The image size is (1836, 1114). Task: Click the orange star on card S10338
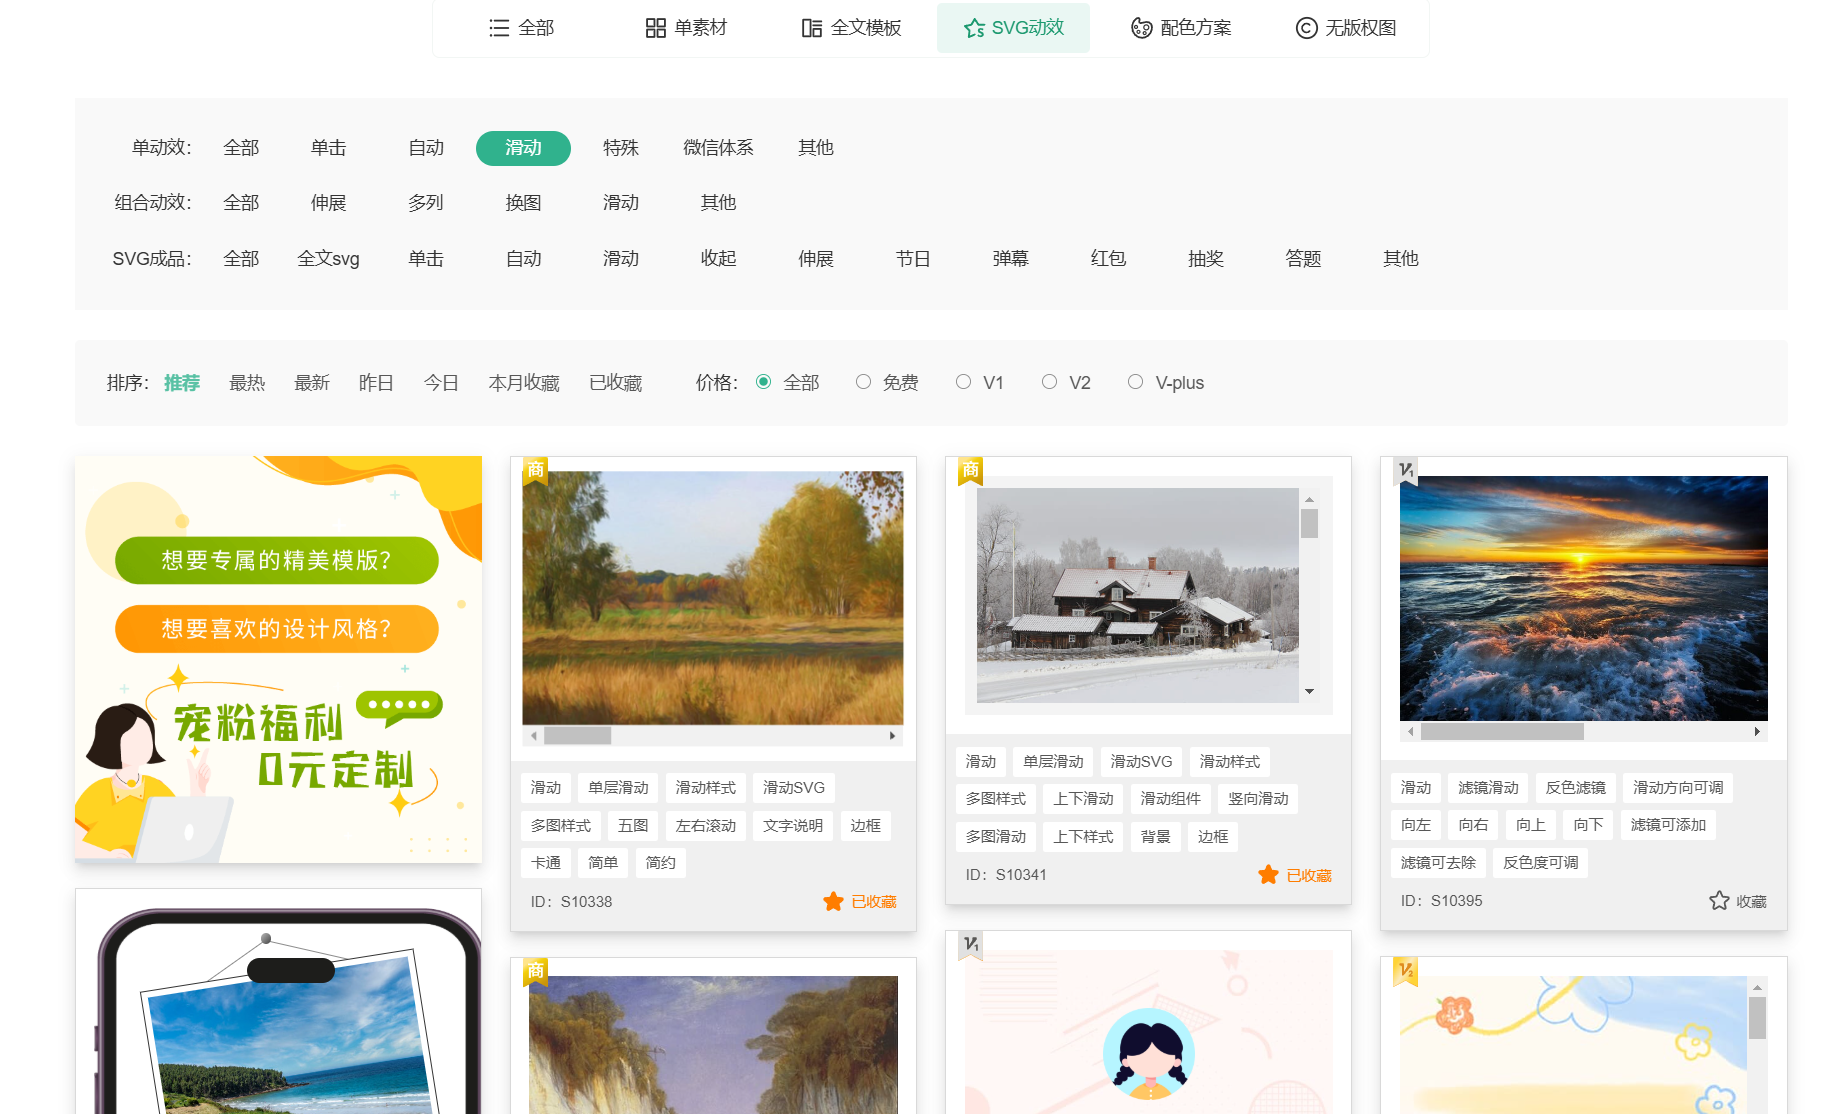pos(833,902)
